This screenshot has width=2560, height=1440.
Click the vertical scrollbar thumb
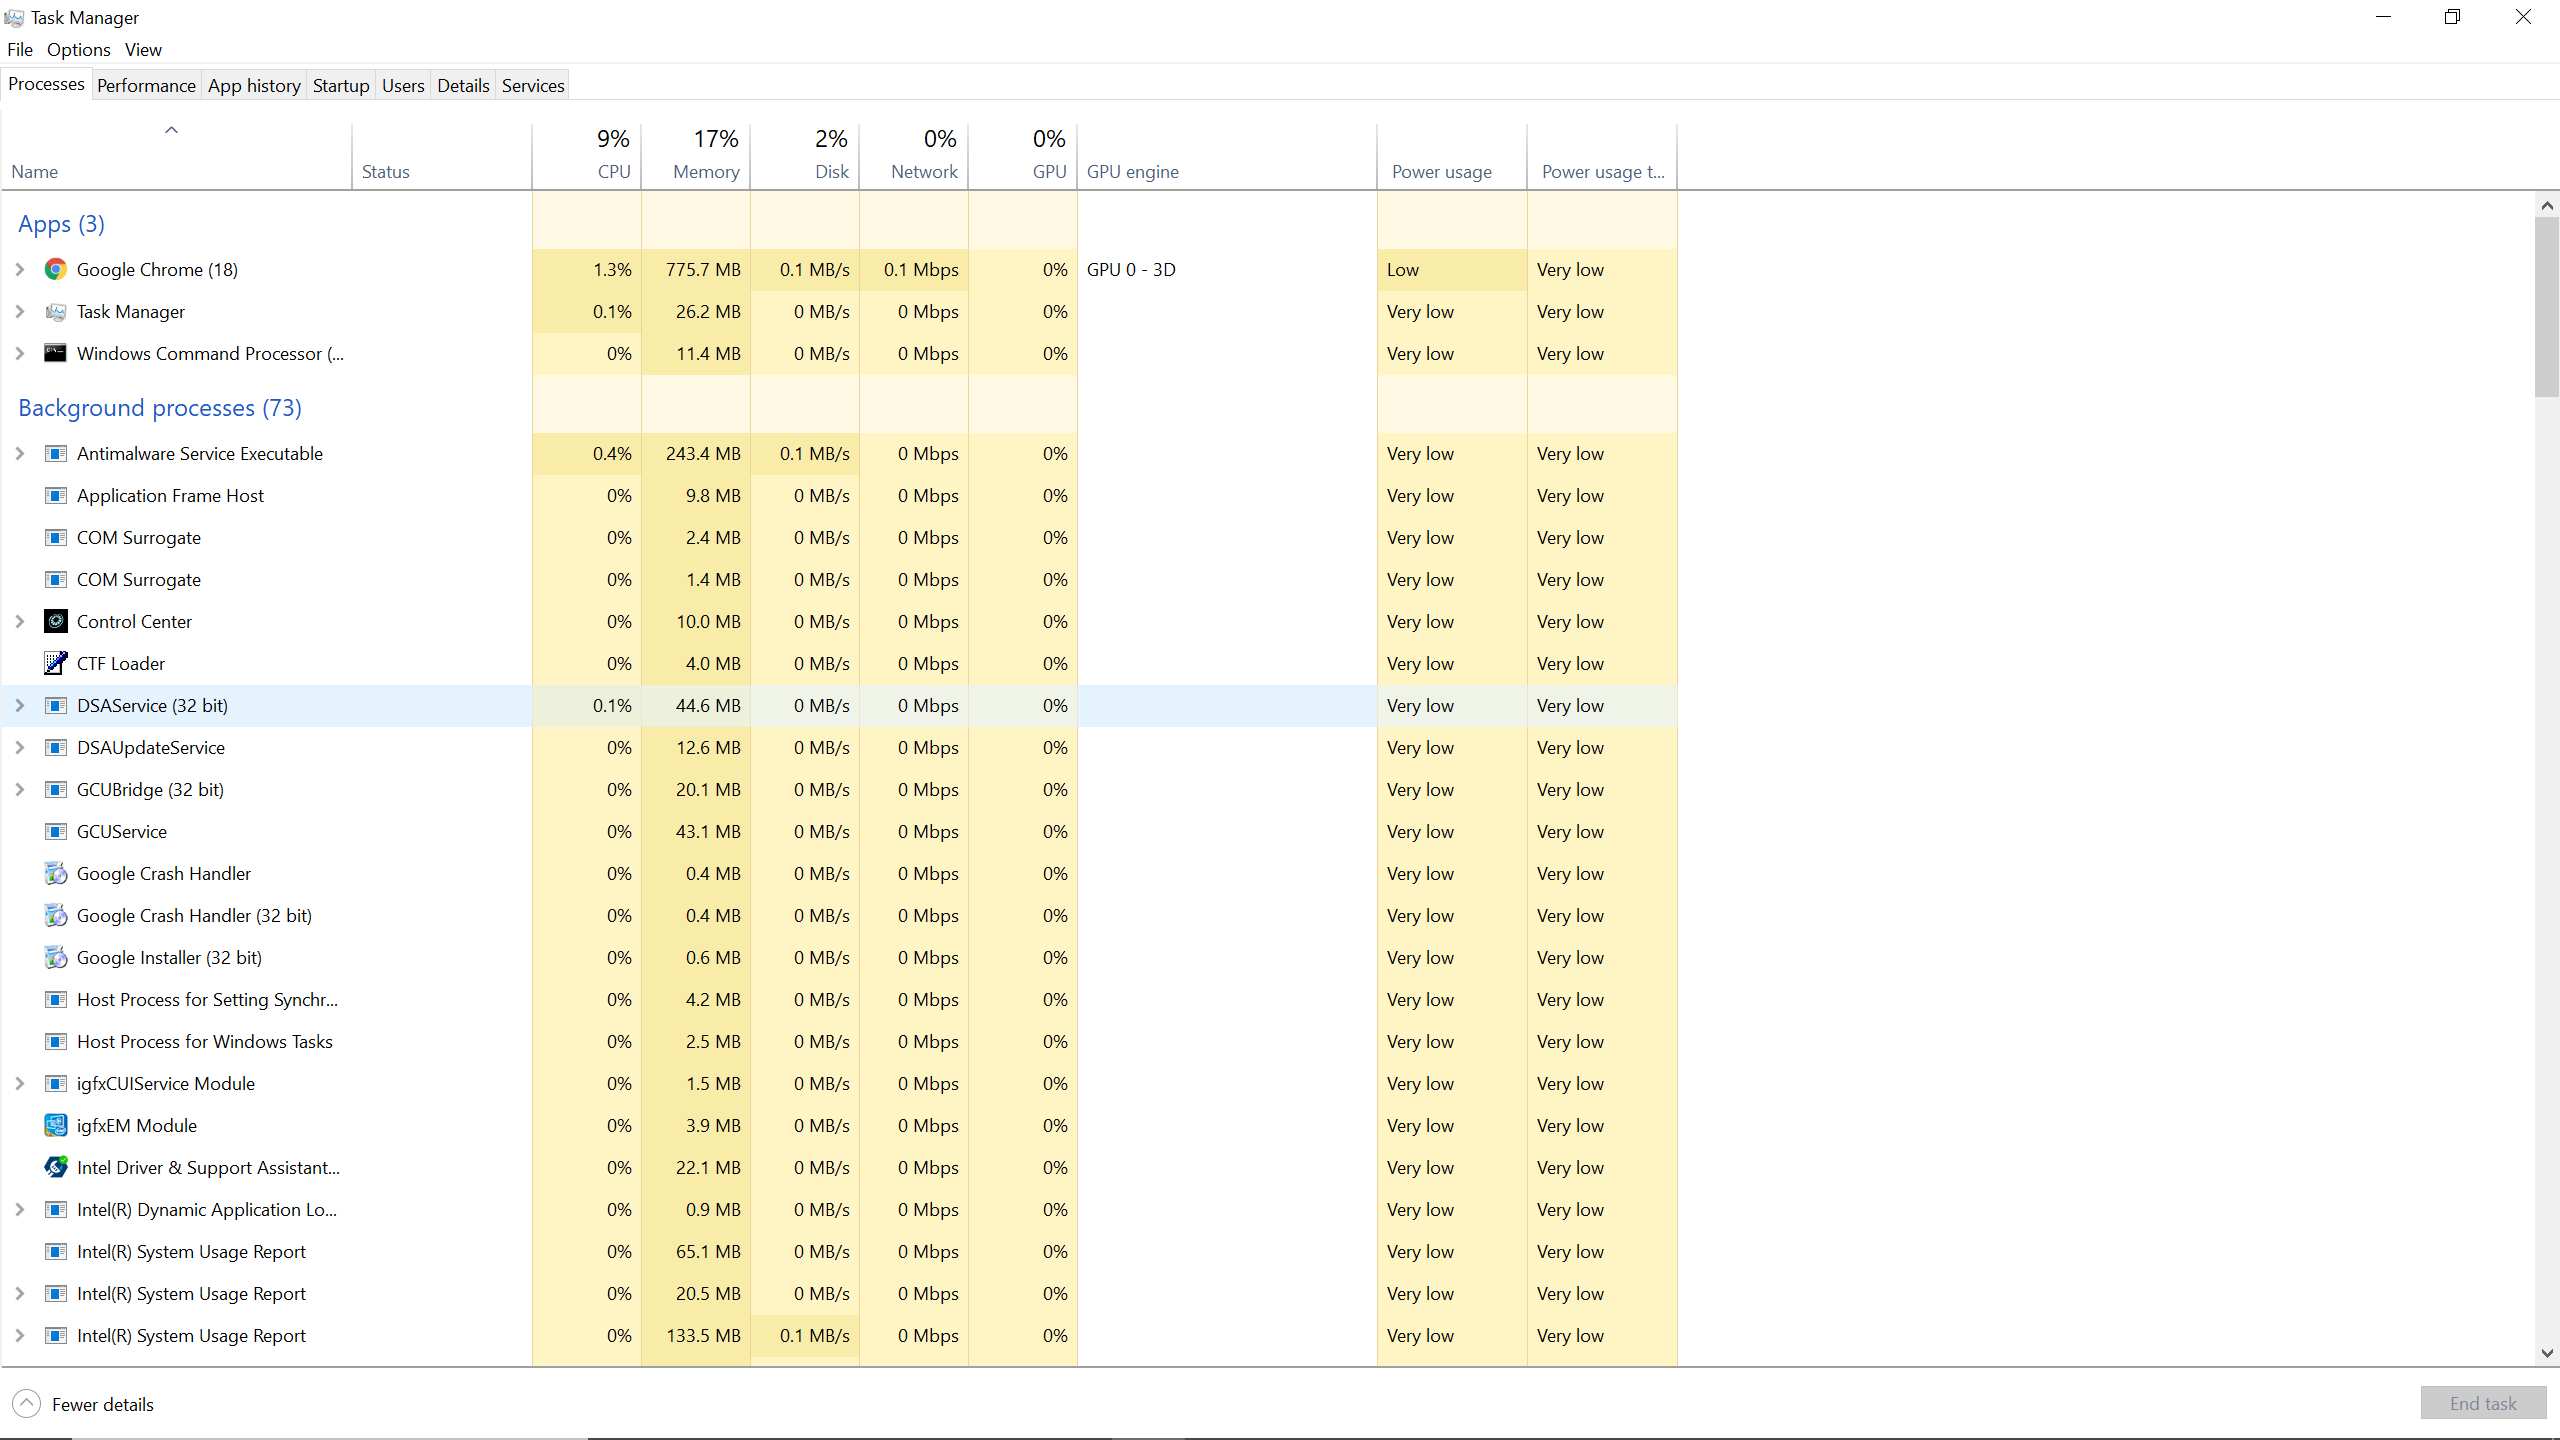(2547, 307)
